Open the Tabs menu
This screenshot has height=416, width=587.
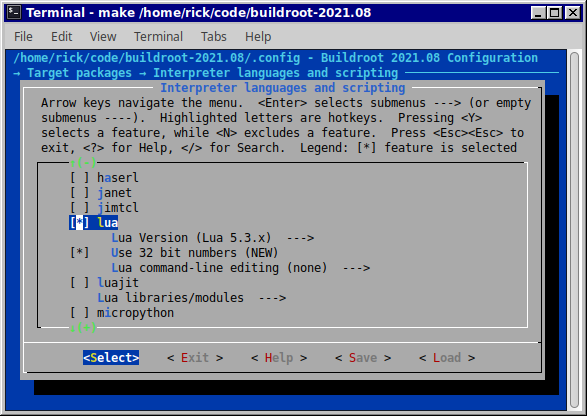[x=213, y=37]
